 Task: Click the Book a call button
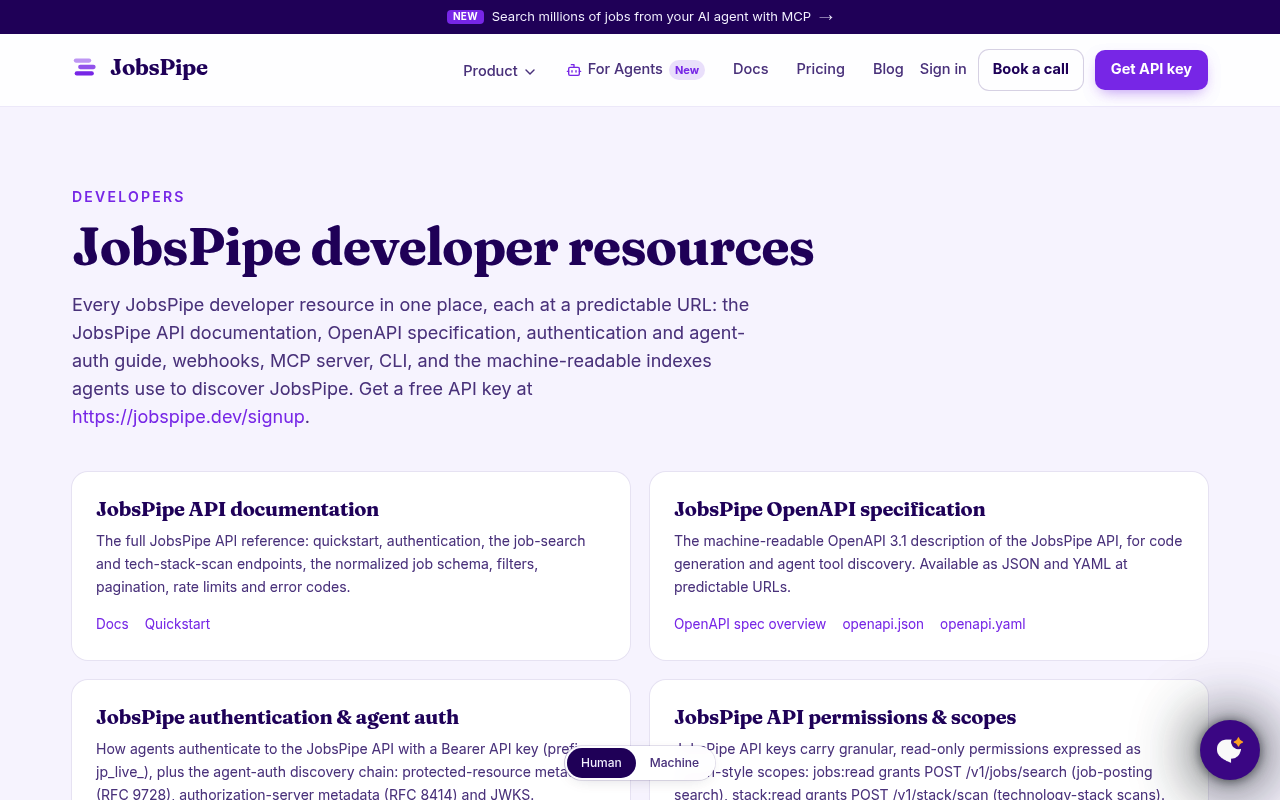[x=1030, y=70]
